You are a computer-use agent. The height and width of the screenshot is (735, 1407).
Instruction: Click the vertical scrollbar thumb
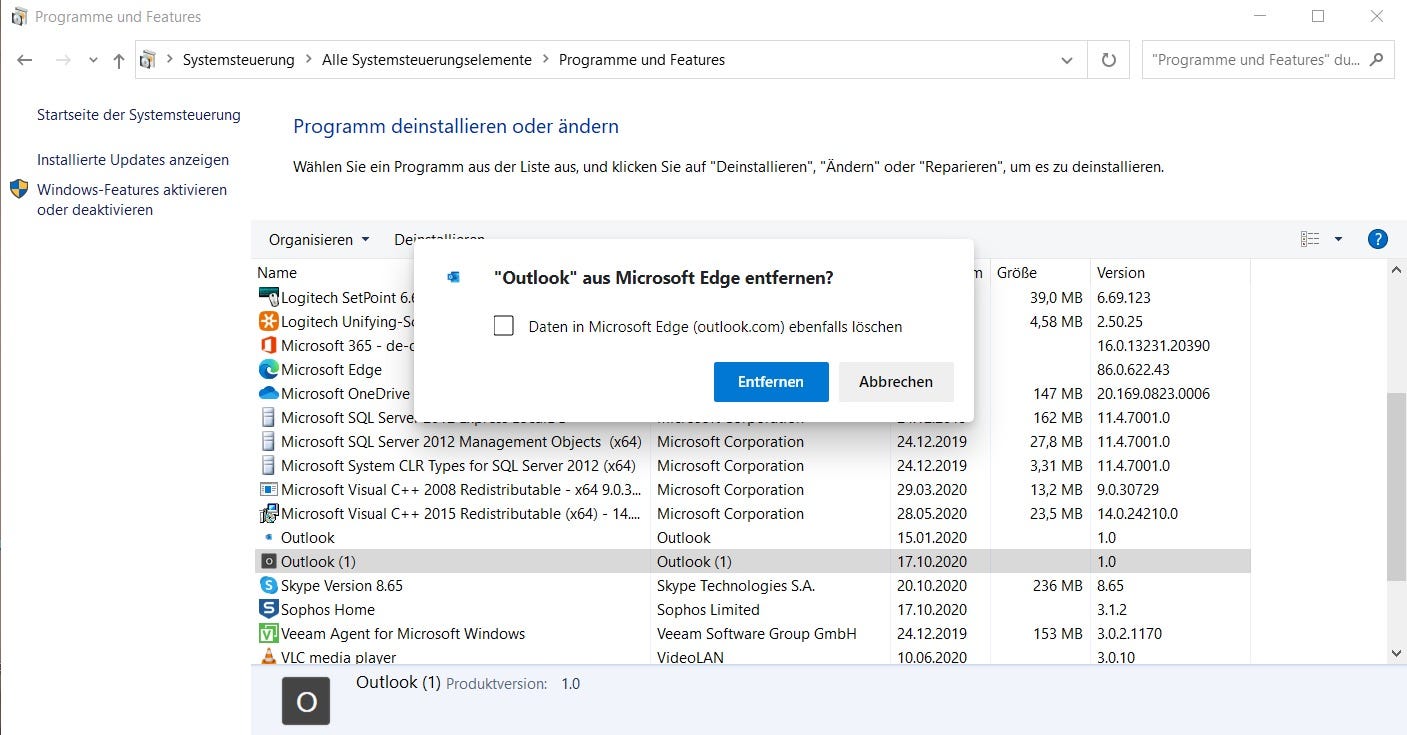[x=1397, y=486]
